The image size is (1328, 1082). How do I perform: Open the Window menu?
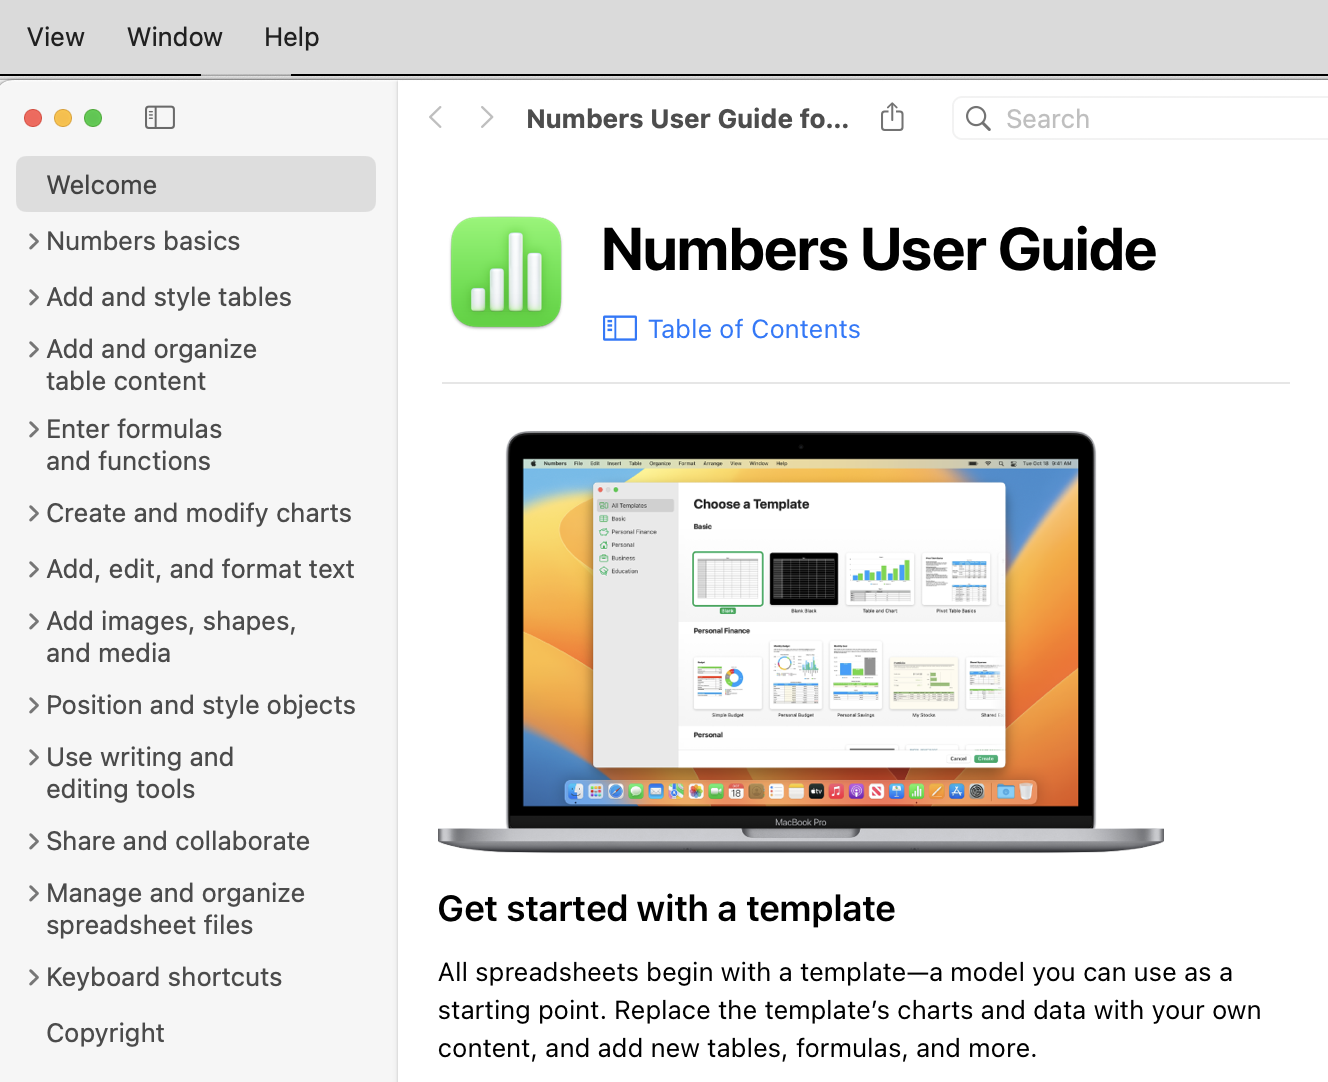[x=175, y=37]
